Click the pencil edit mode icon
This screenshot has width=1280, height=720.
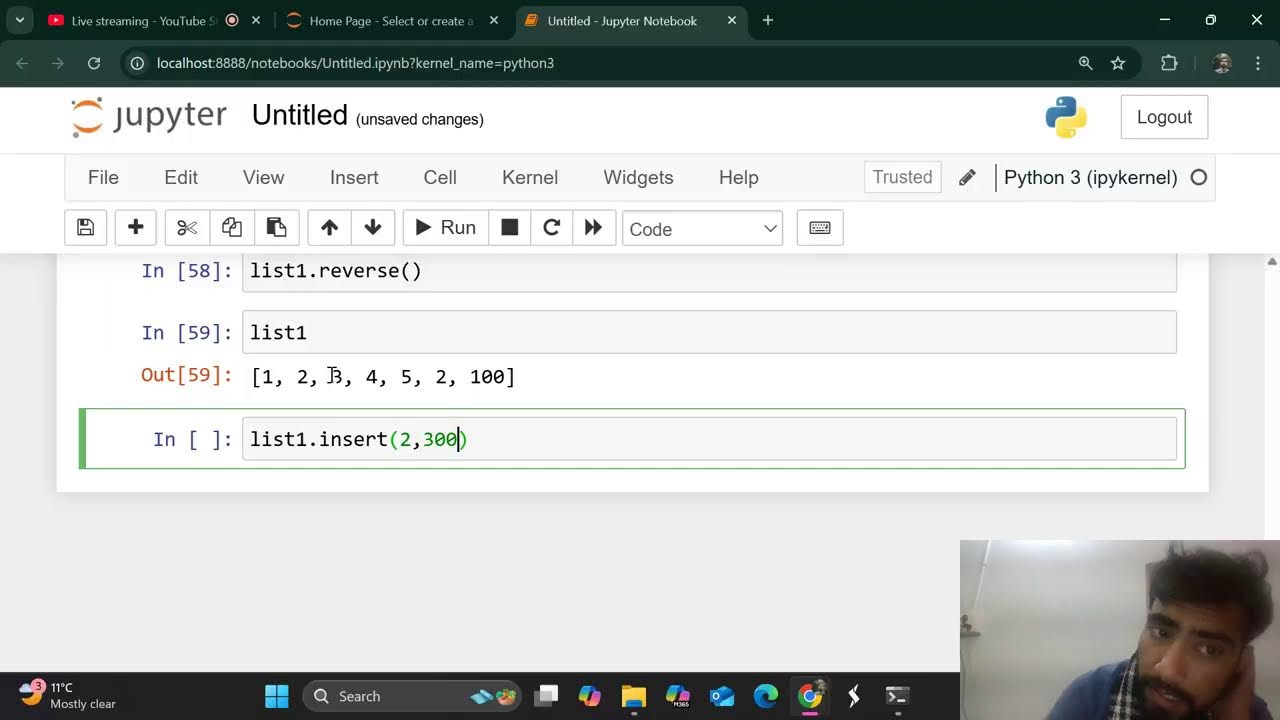click(x=967, y=178)
